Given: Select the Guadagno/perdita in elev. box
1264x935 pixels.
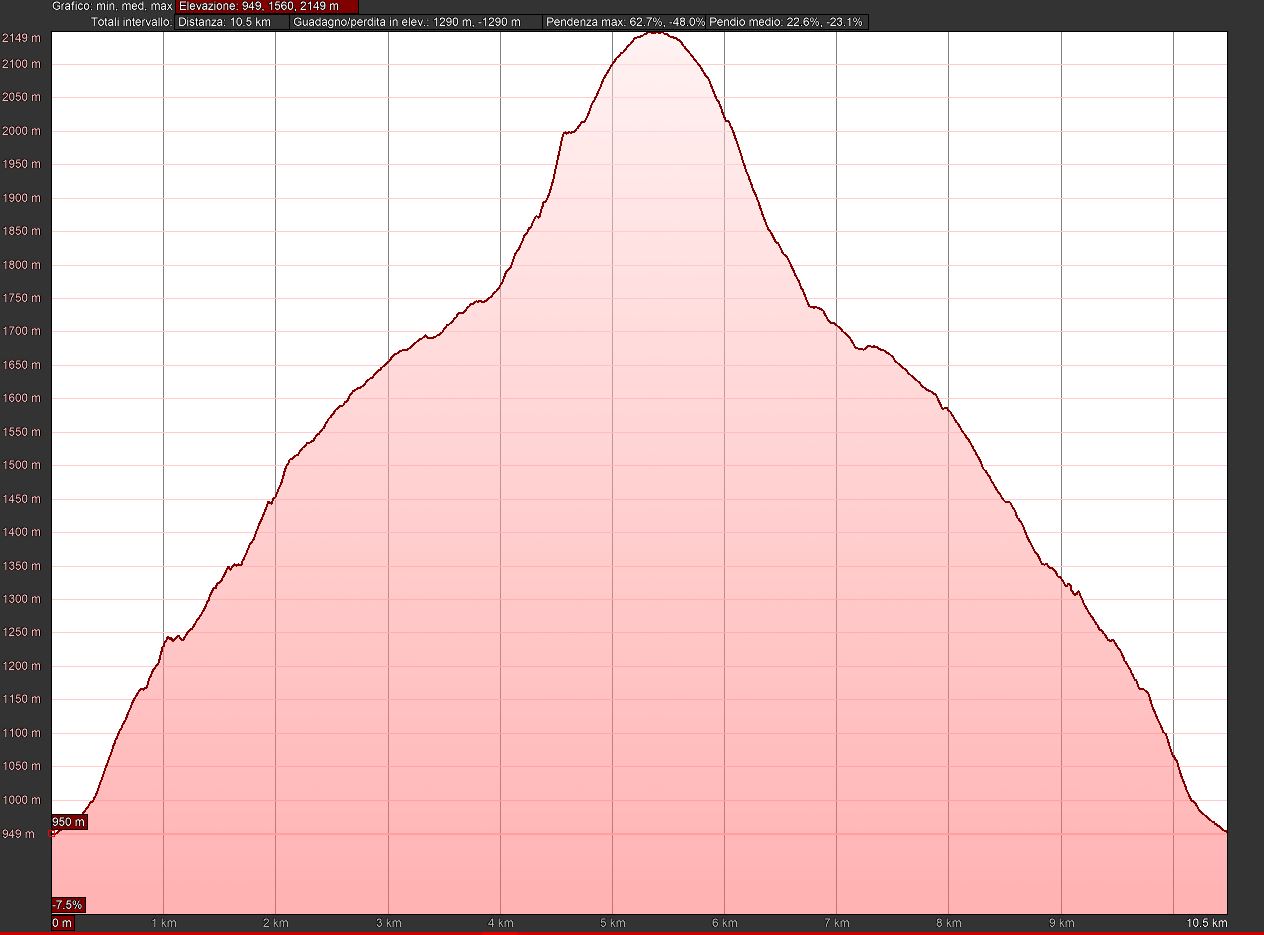Looking at the screenshot, I should tap(416, 22).
